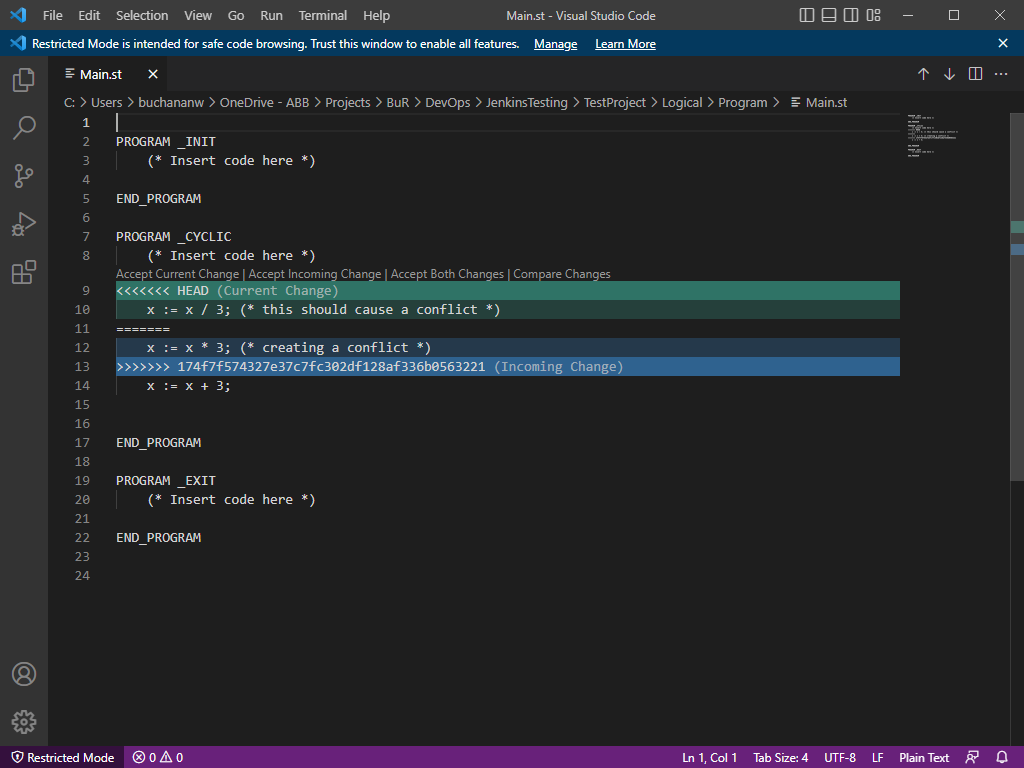Open the File menu
This screenshot has width=1024, height=768.
(x=52, y=15)
